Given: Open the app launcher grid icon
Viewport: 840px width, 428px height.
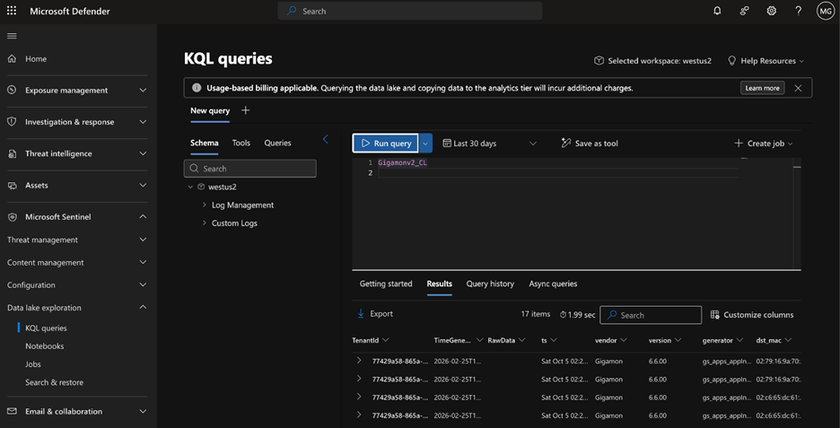Looking at the screenshot, I should click(11, 11).
